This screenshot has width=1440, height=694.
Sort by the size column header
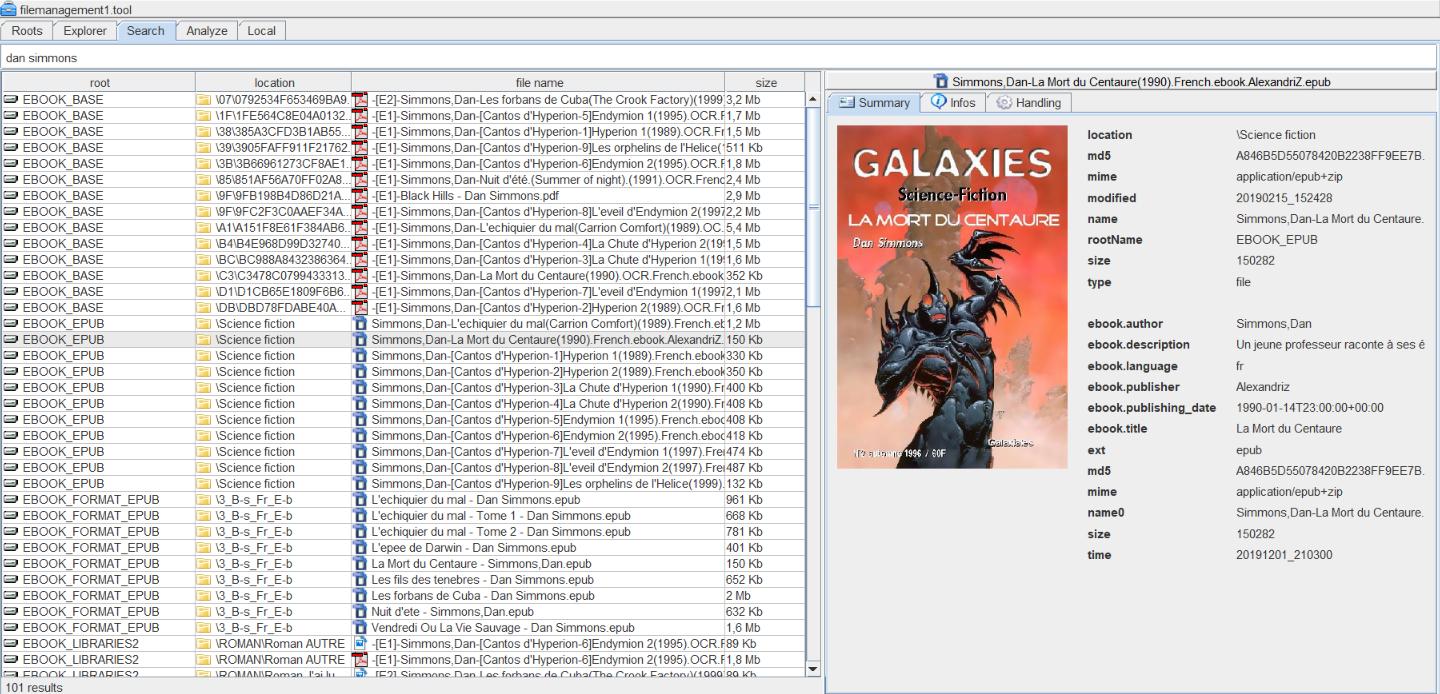tap(766, 83)
